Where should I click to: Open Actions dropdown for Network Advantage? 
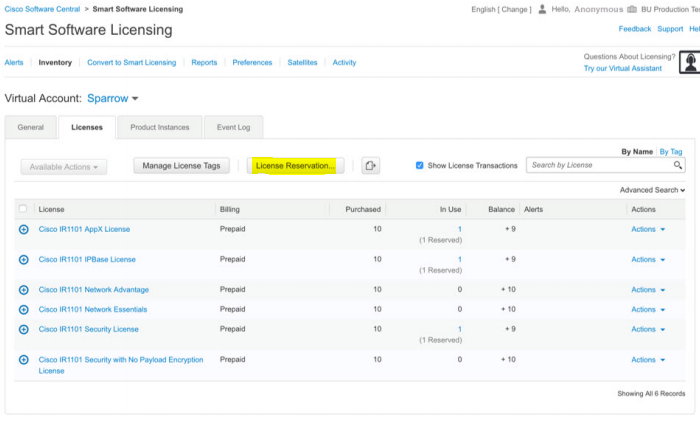(648, 290)
